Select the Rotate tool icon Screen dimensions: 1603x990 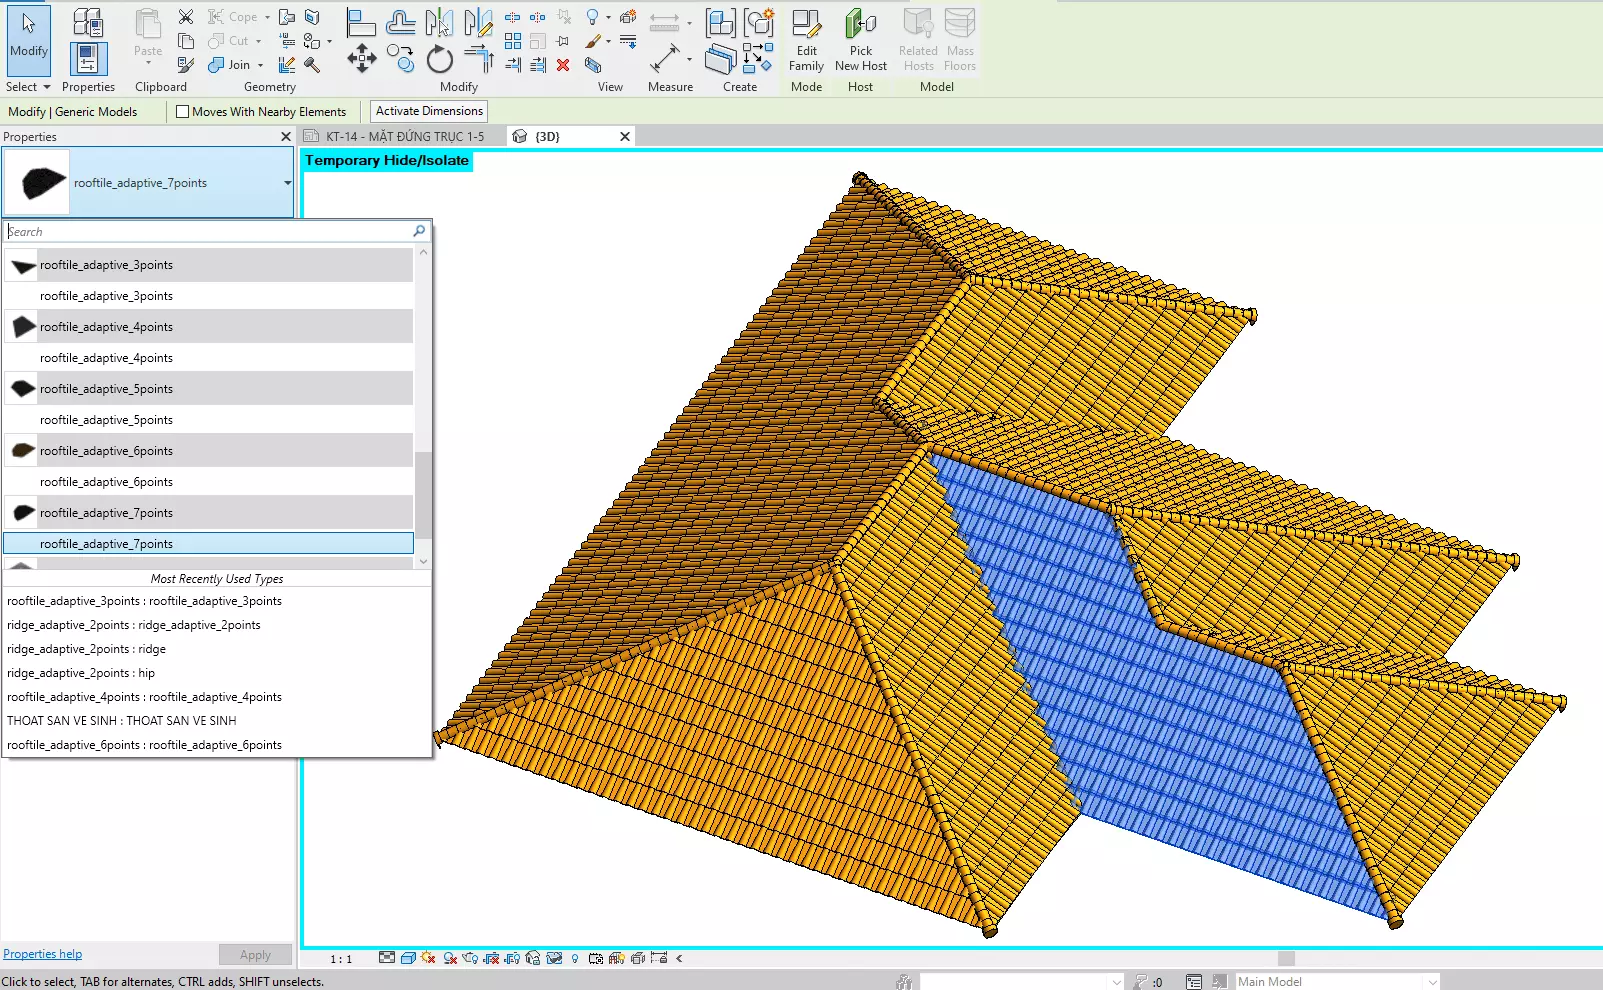pos(439,59)
